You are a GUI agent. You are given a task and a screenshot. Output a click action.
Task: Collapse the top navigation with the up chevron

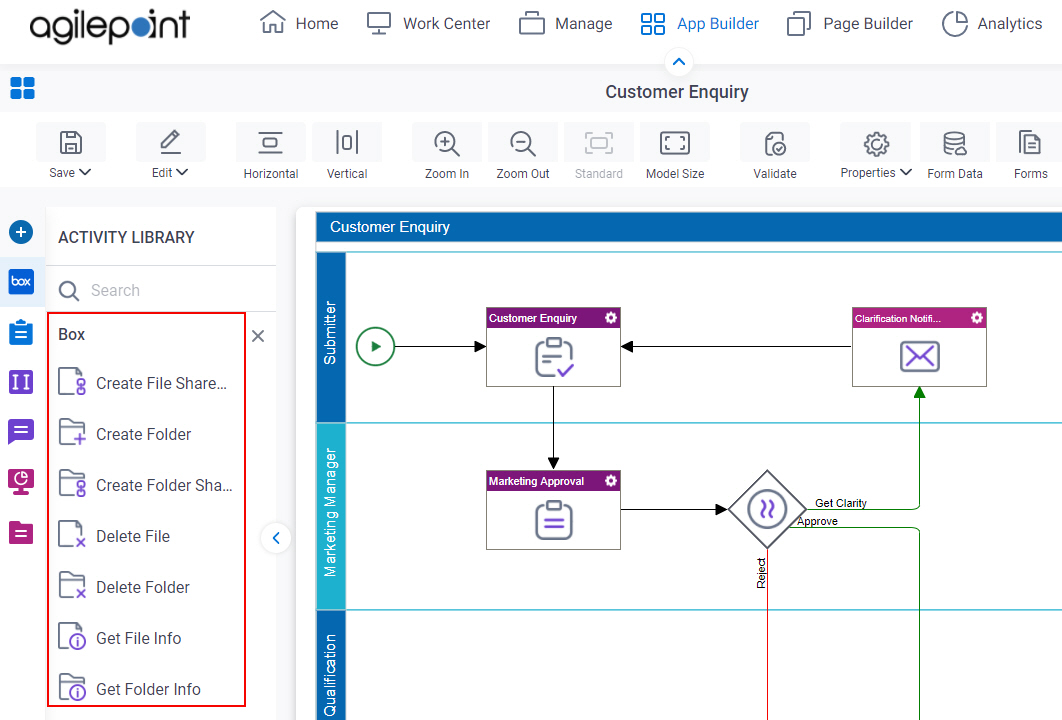pos(679,62)
